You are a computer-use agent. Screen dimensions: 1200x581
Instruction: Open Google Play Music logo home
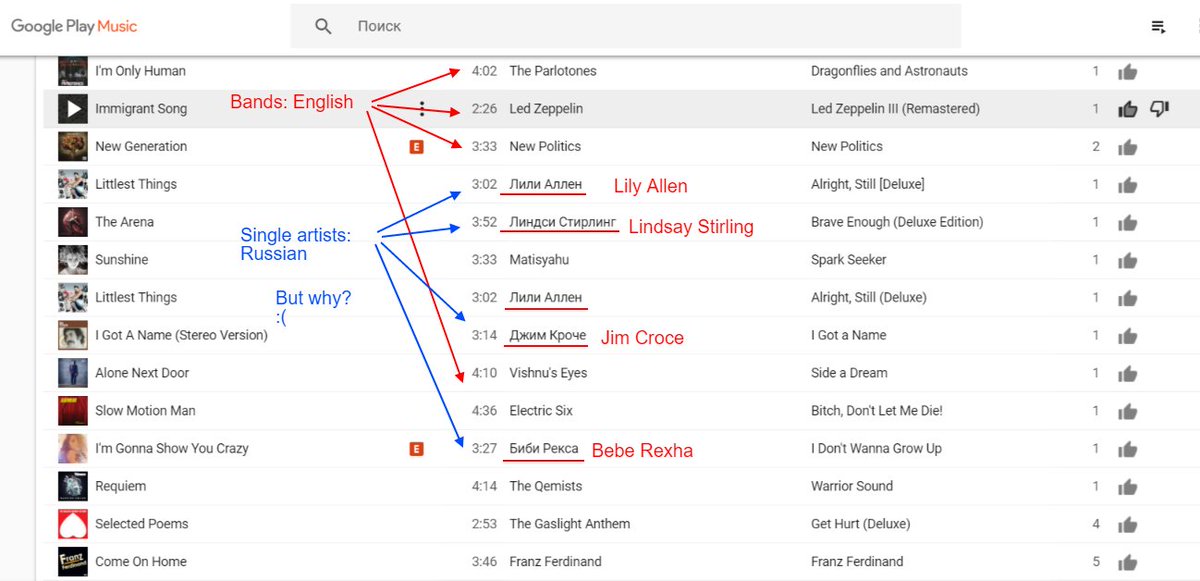[x=74, y=27]
